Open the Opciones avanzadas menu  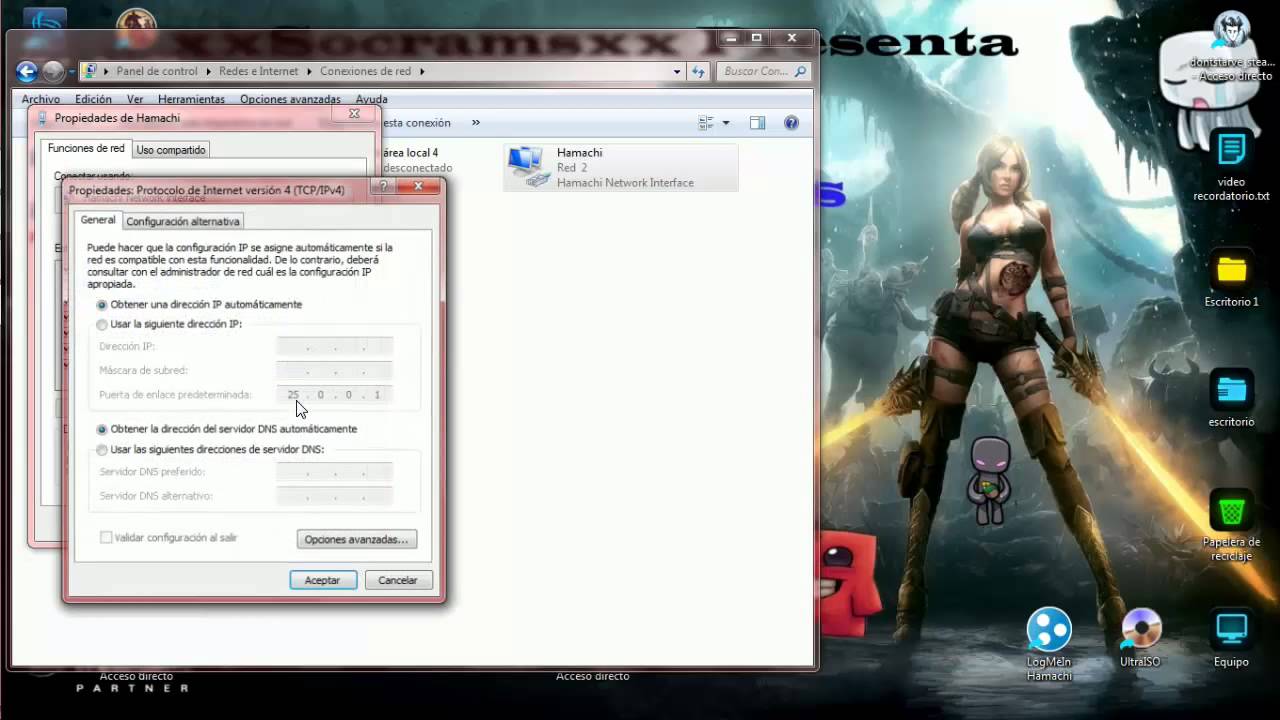tap(290, 99)
